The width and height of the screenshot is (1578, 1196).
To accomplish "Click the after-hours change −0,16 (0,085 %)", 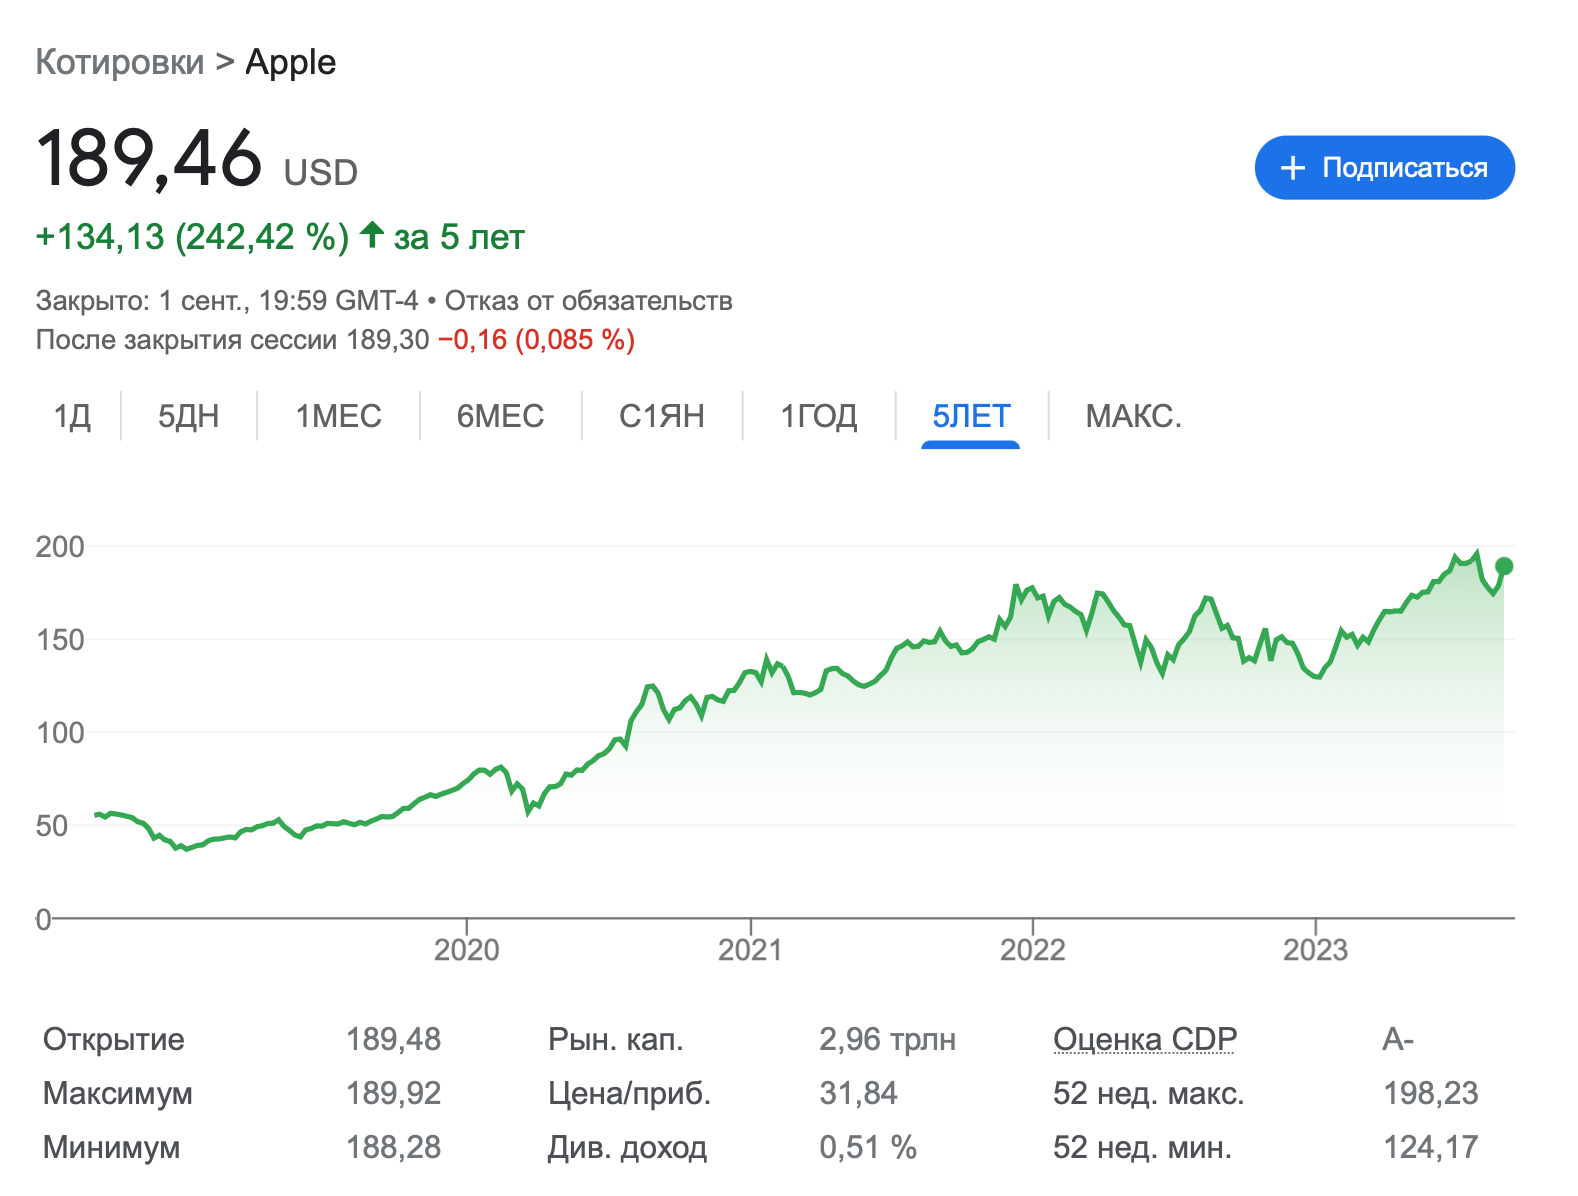I will 536,340.
